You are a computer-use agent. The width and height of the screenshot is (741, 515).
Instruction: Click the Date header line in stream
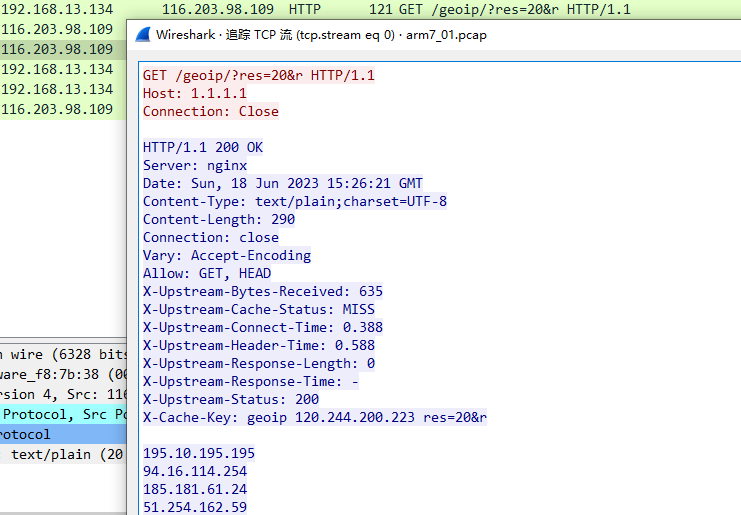[282, 183]
